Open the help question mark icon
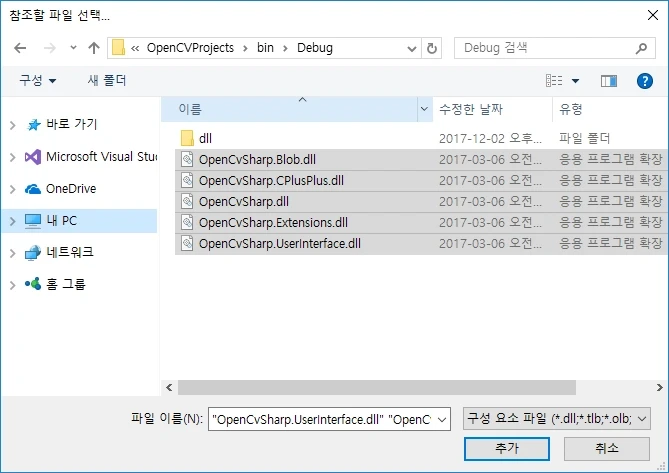 coord(645,80)
